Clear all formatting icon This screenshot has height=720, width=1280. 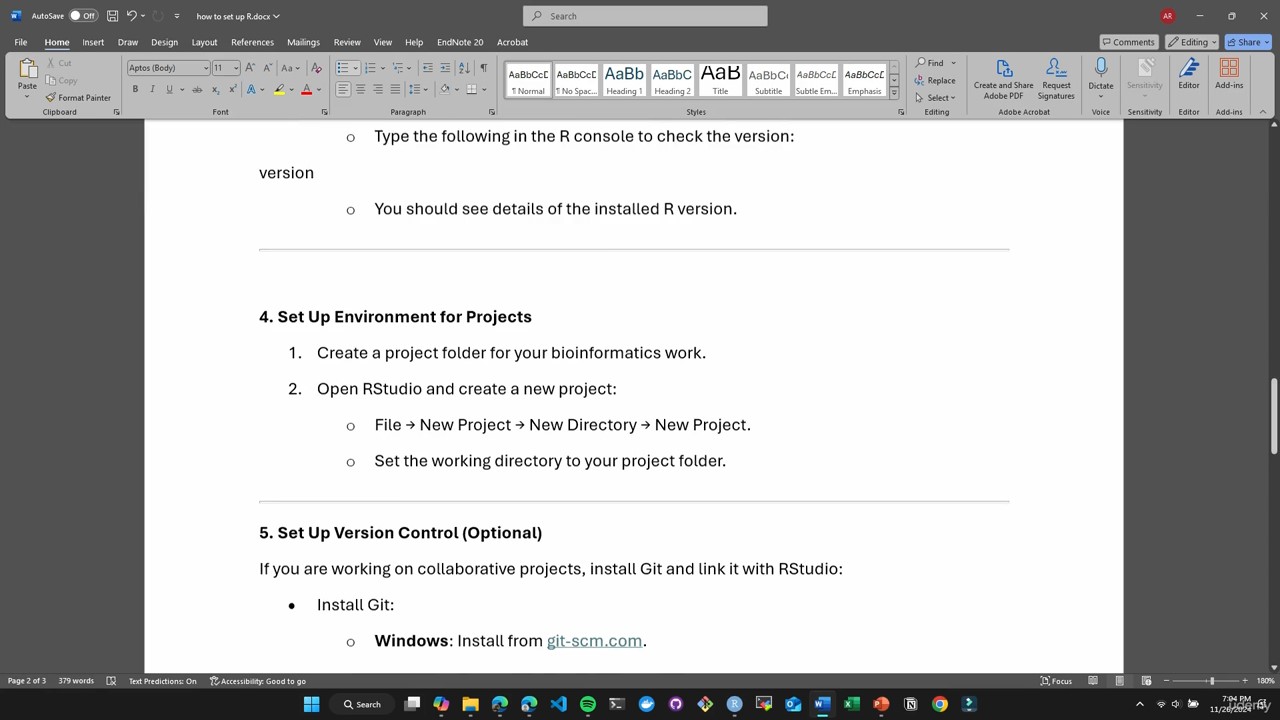(317, 68)
